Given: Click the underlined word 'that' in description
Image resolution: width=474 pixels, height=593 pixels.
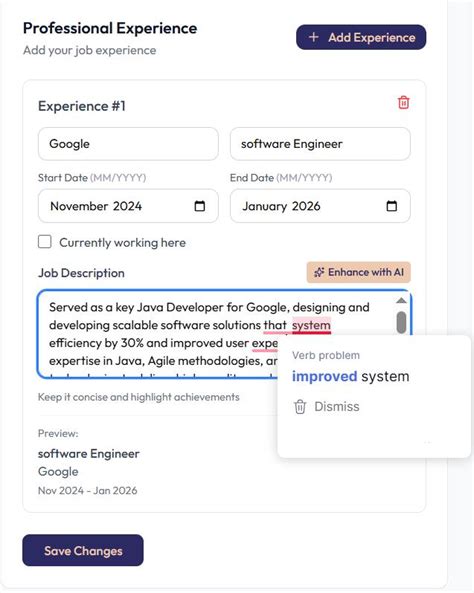Looking at the screenshot, I should pyautogui.click(x=275, y=325).
